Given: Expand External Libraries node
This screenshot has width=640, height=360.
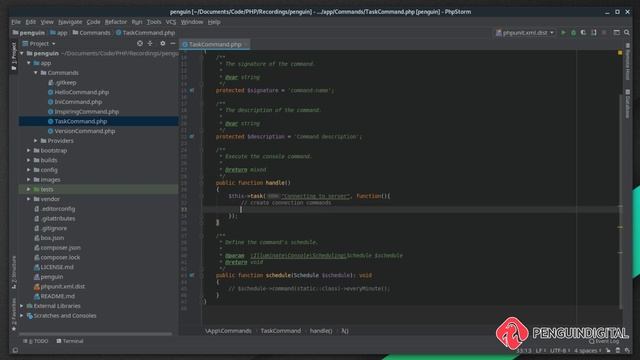Looking at the screenshot, I should tap(22, 306).
